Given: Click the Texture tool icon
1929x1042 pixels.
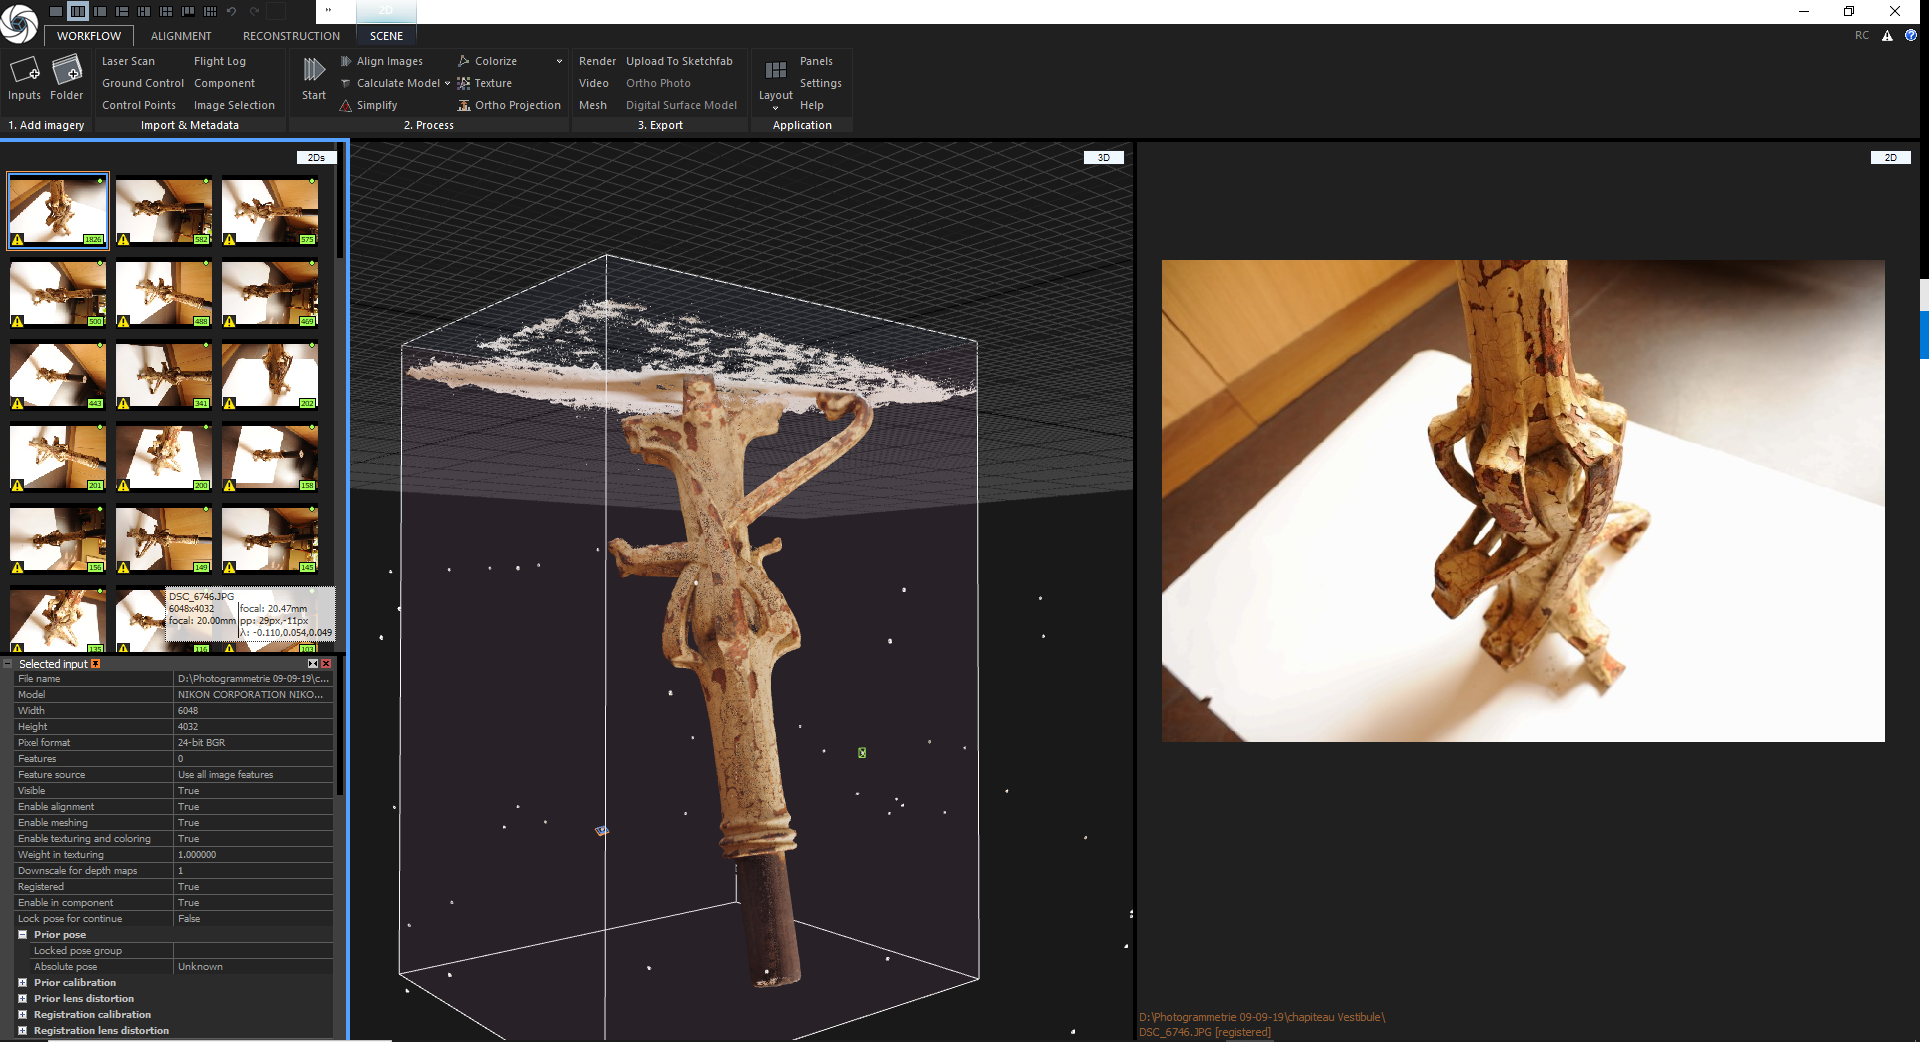Looking at the screenshot, I should click(x=464, y=83).
